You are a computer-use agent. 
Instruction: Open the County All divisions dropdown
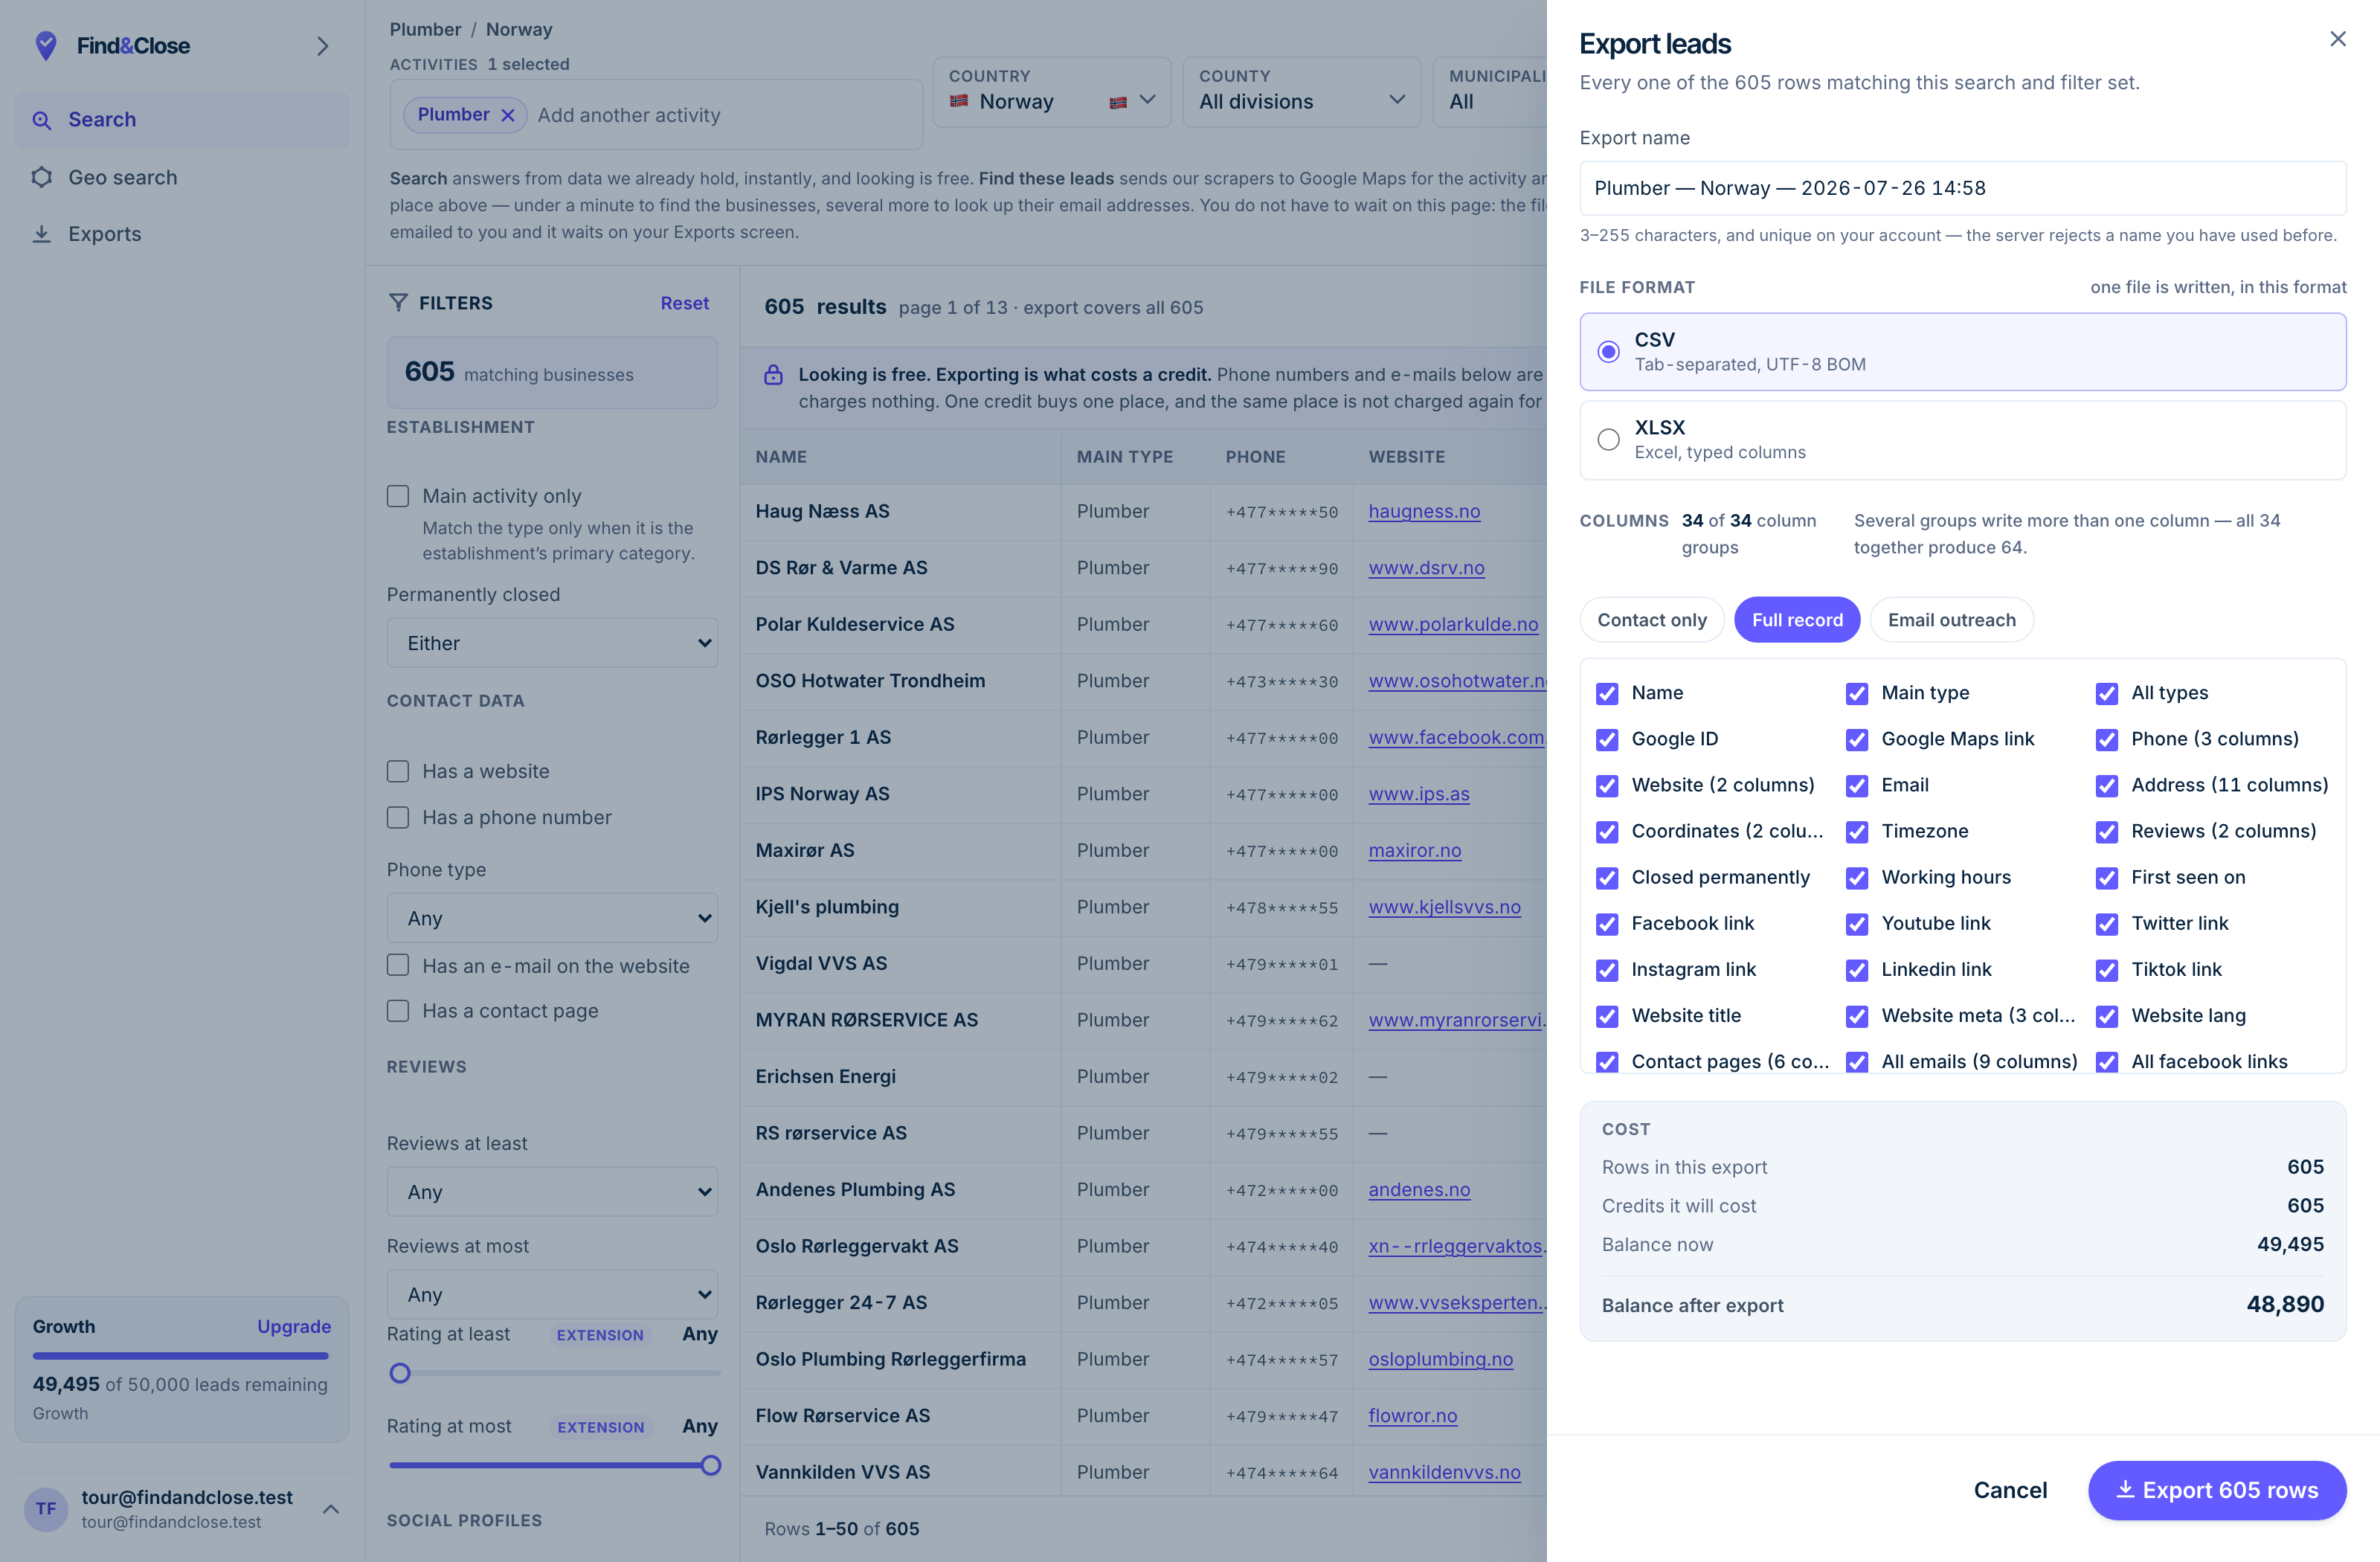coord(1301,92)
